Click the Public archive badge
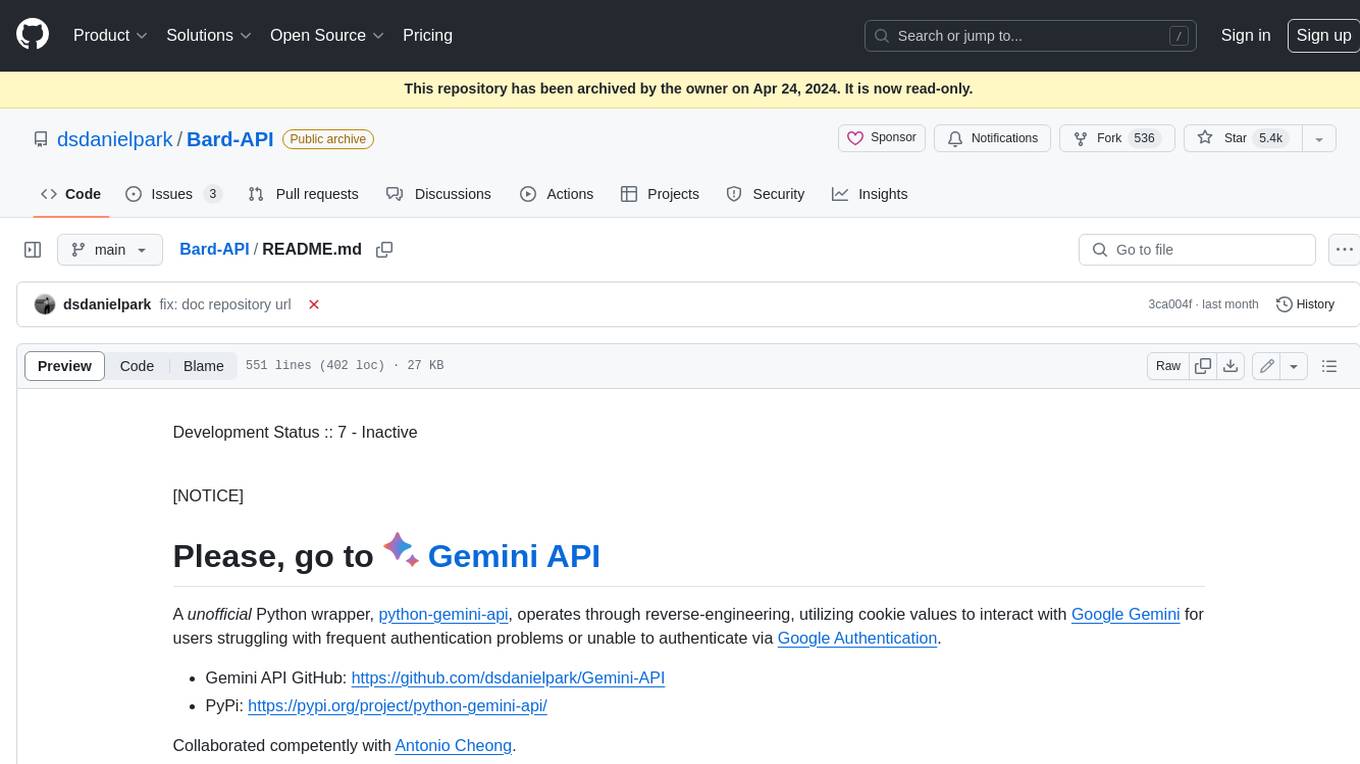Screen dimensions: 1360x764 (x=328, y=139)
